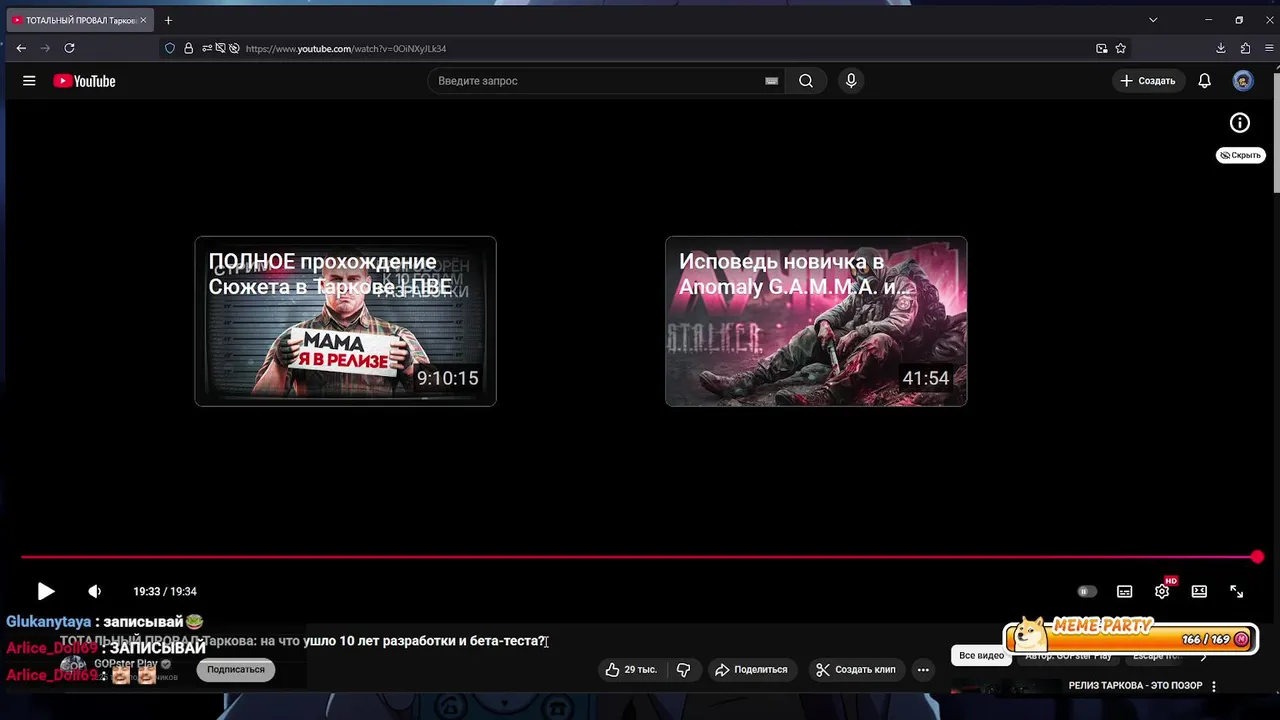Click the red playhead at the end of the seek bar
This screenshot has width=1280, height=720.
1257,557
